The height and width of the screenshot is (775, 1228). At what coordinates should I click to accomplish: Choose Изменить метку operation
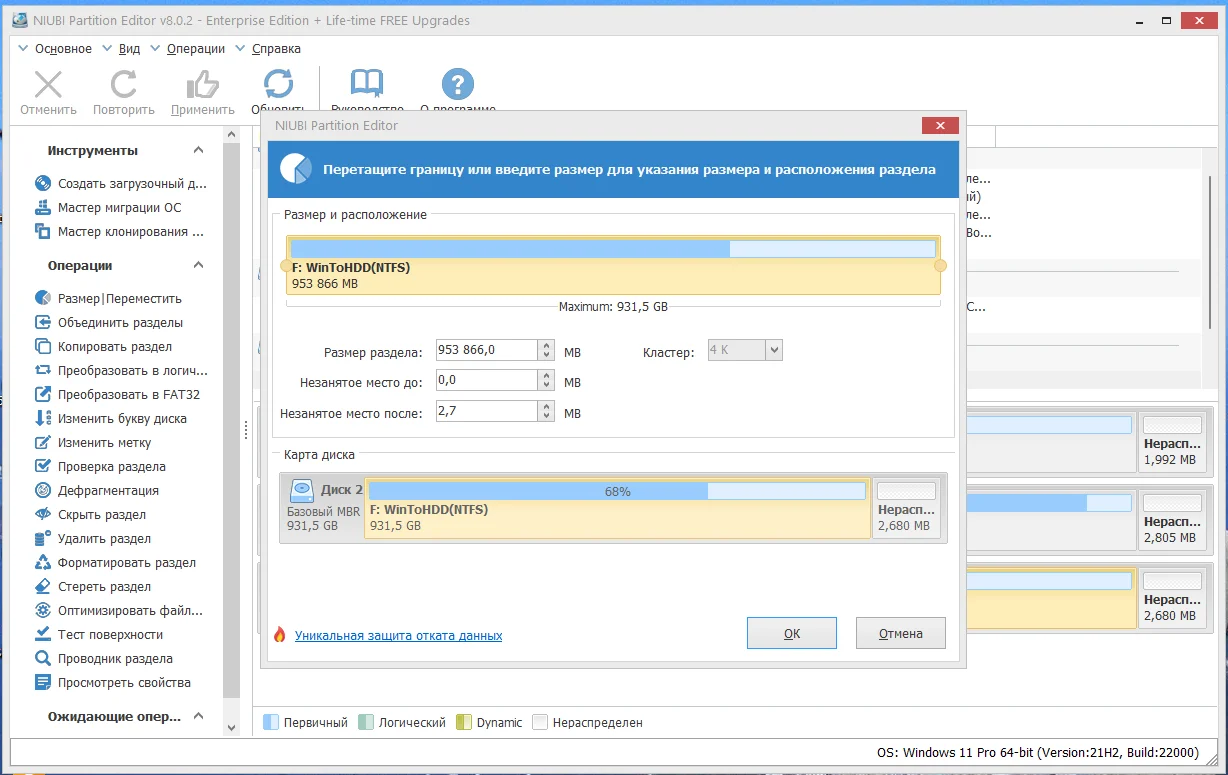pyautogui.click(x=93, y=442)
